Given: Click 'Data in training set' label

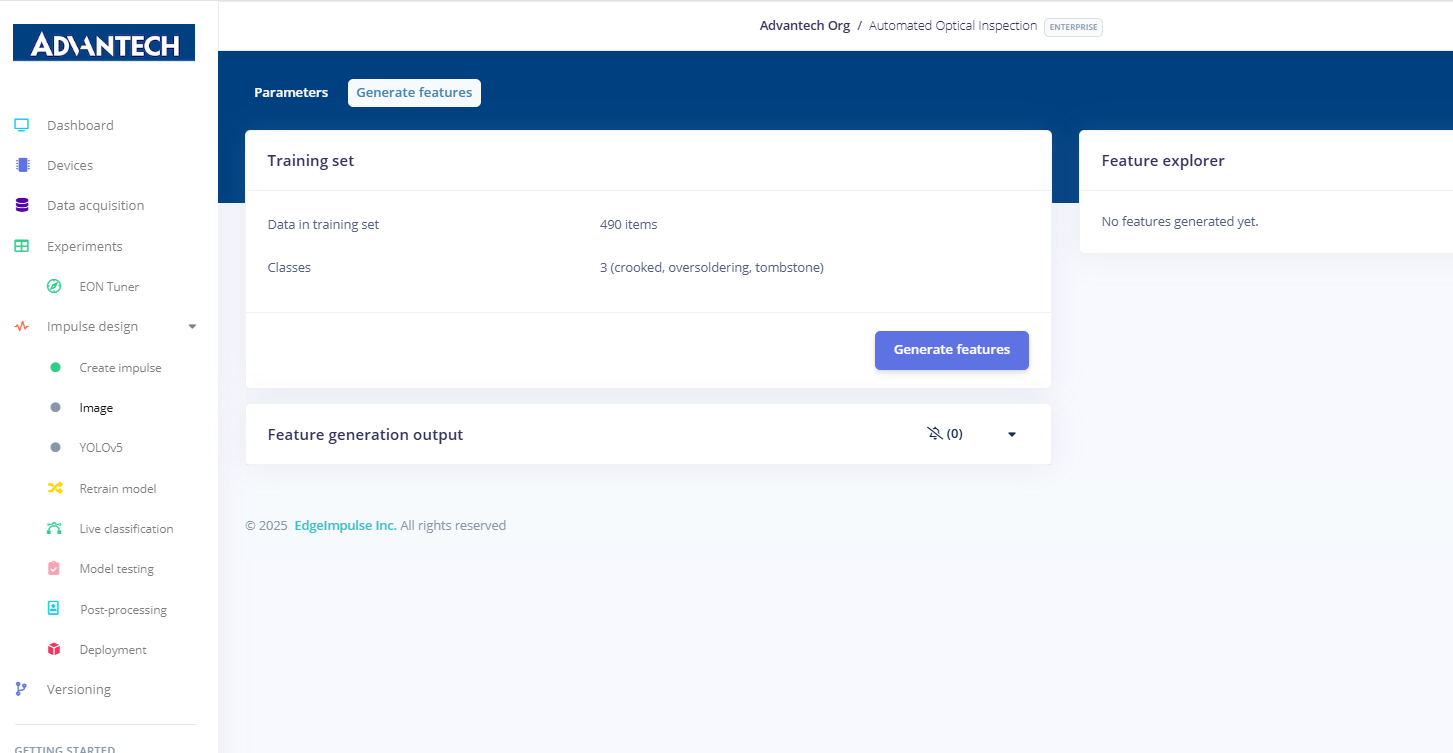Looking at the screenshot, I should [x=324, y=224].
